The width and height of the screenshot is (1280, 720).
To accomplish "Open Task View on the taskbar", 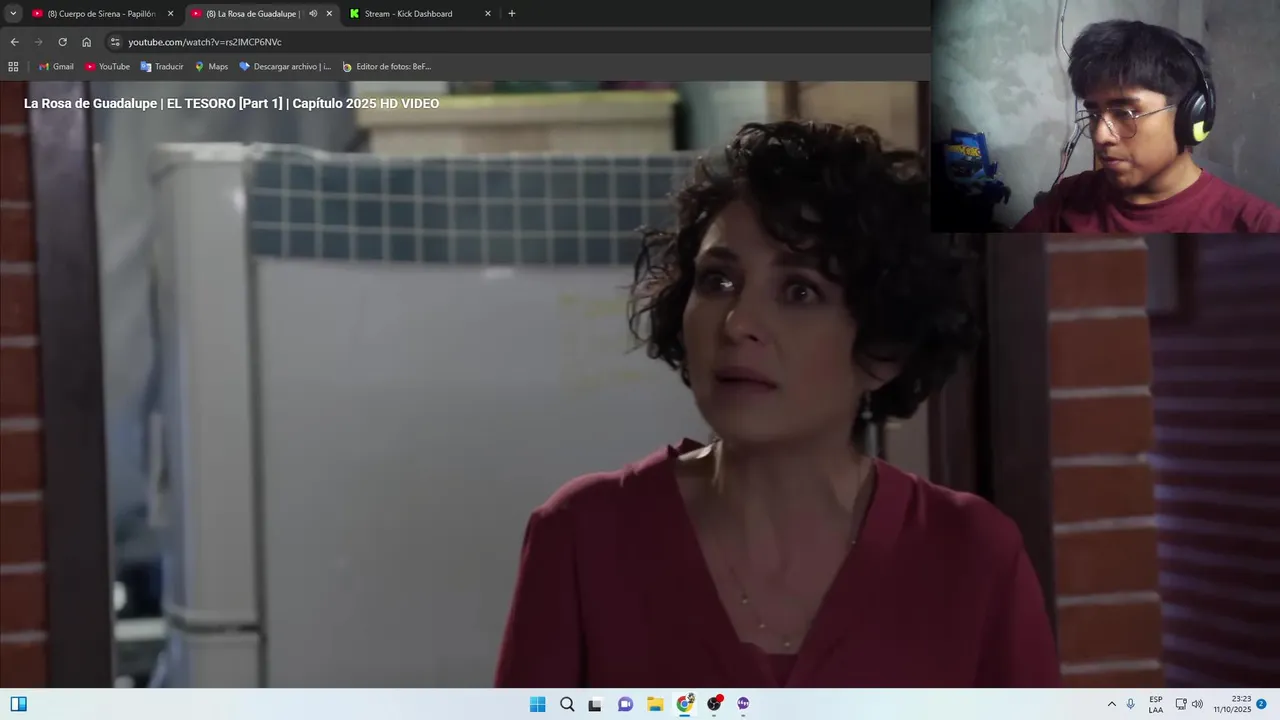I will coord(595,704).
